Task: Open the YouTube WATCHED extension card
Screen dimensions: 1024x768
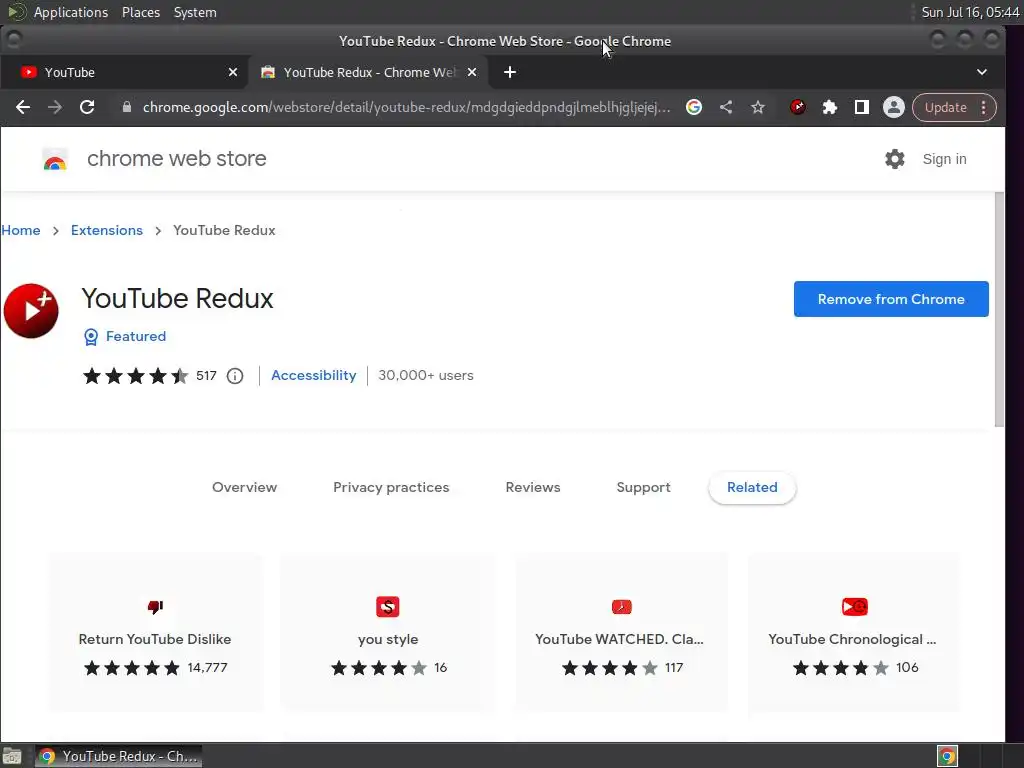Action: pos(621,632)
